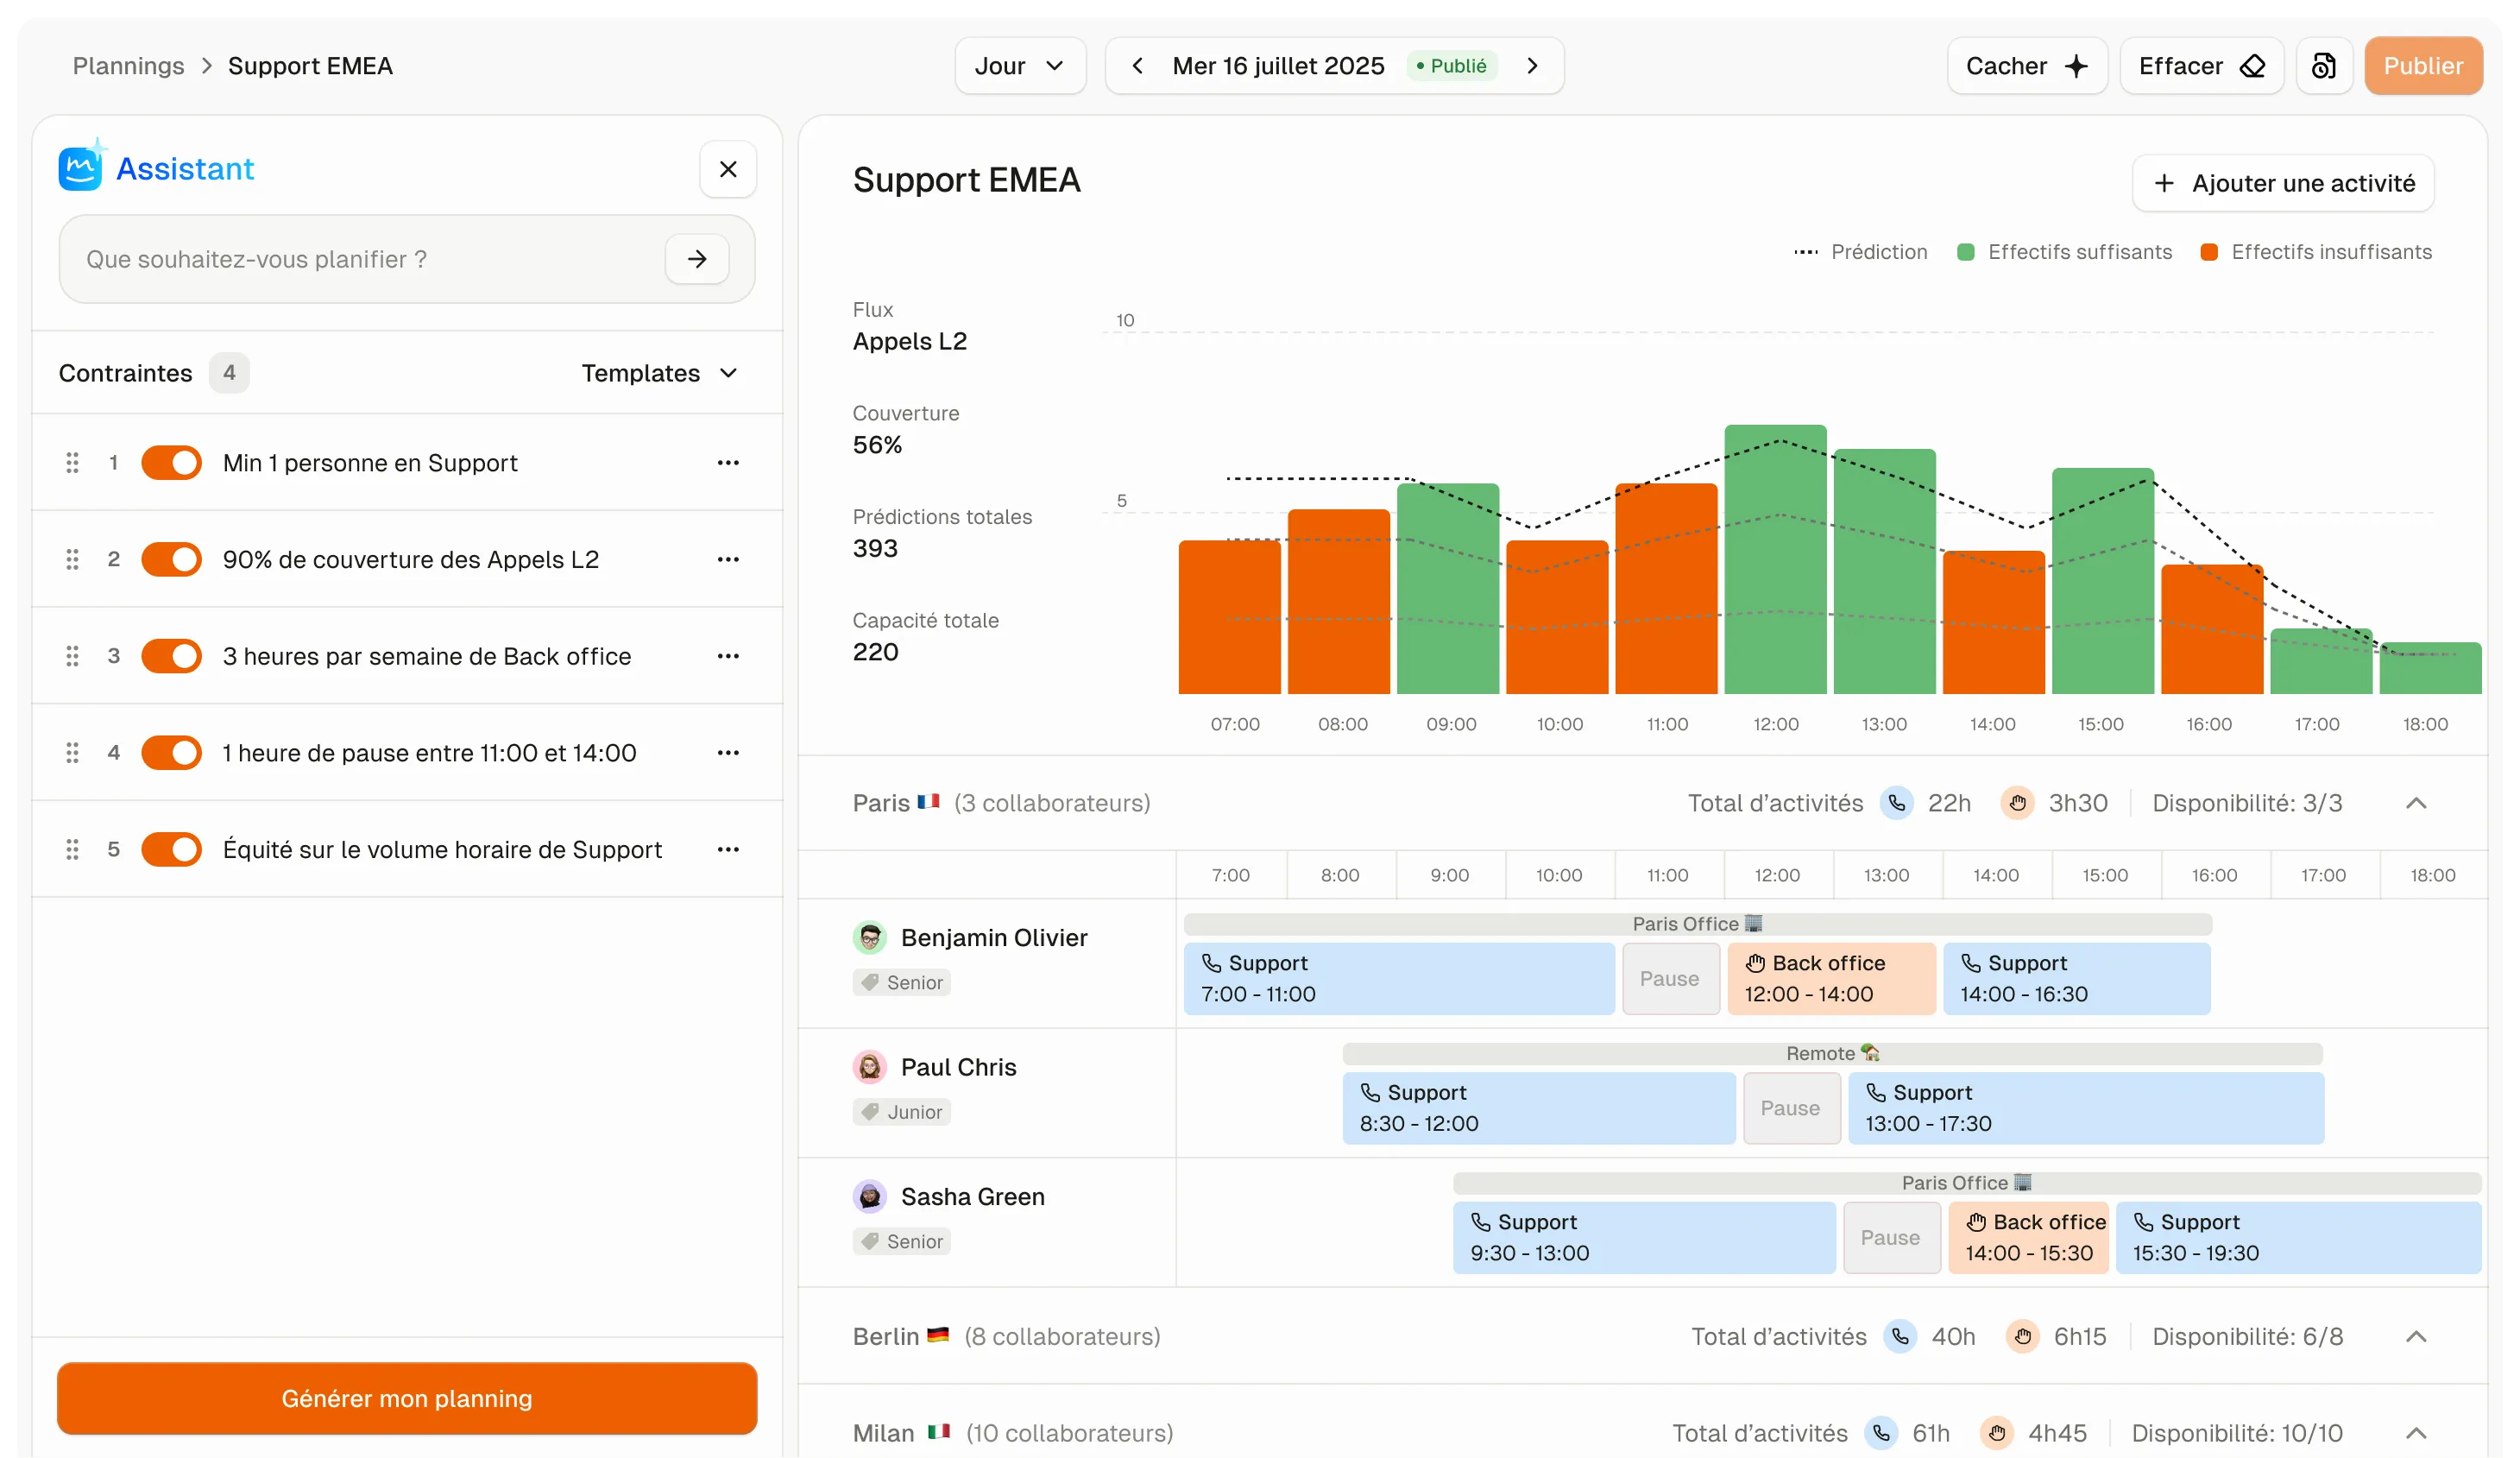Click Benjamin Olivier's avatar

click(x=869, y=938)
